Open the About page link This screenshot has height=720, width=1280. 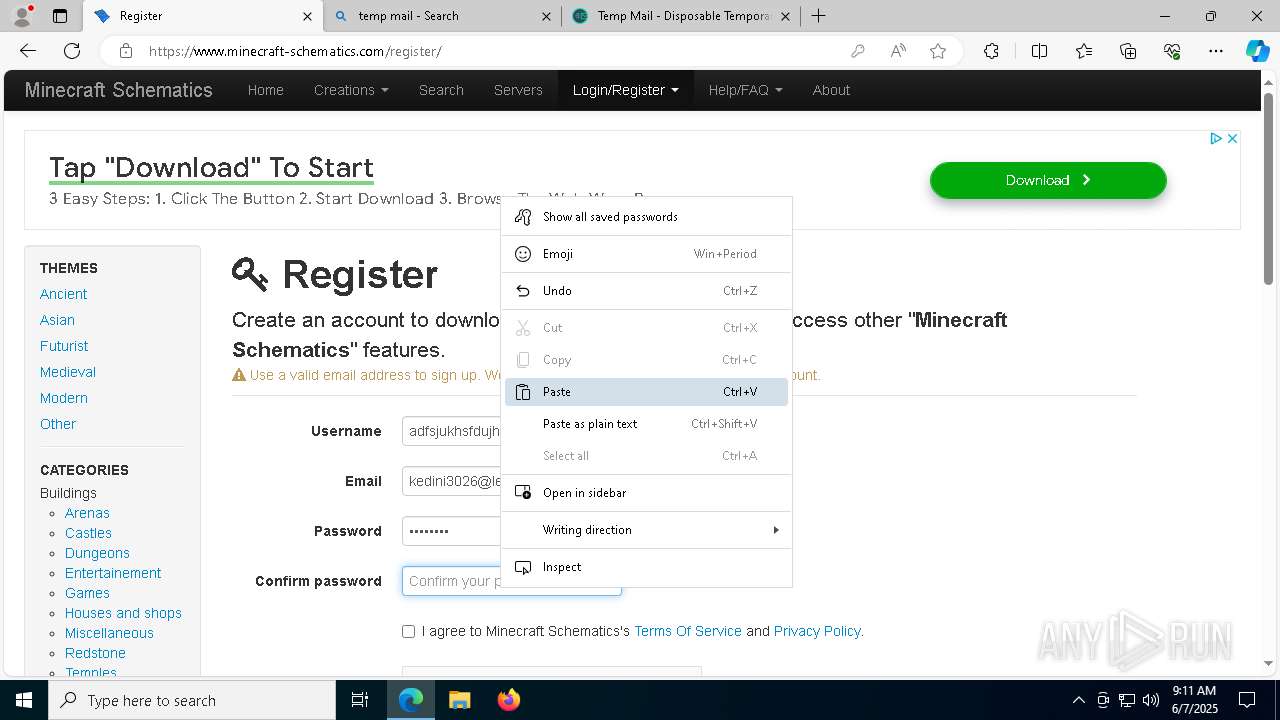click(x=831, y=90)
